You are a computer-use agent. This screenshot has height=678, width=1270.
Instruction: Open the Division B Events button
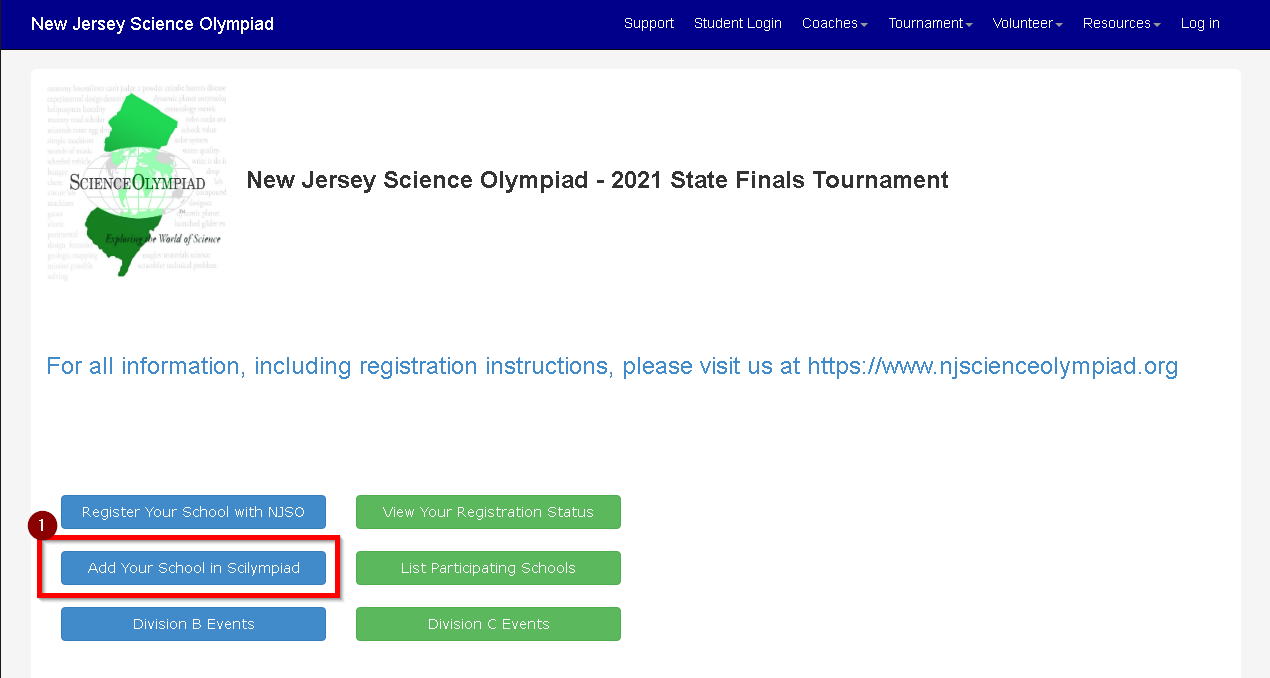pos(193,624)
